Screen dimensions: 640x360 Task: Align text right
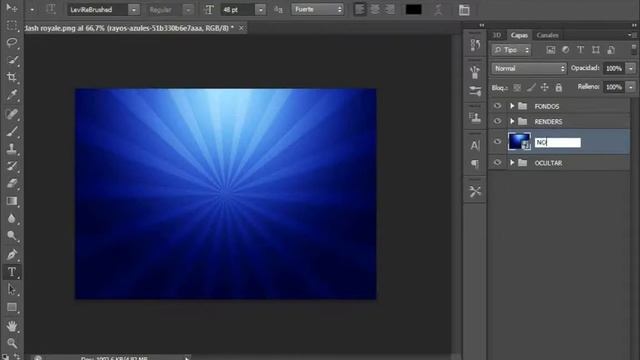(390, 9)
